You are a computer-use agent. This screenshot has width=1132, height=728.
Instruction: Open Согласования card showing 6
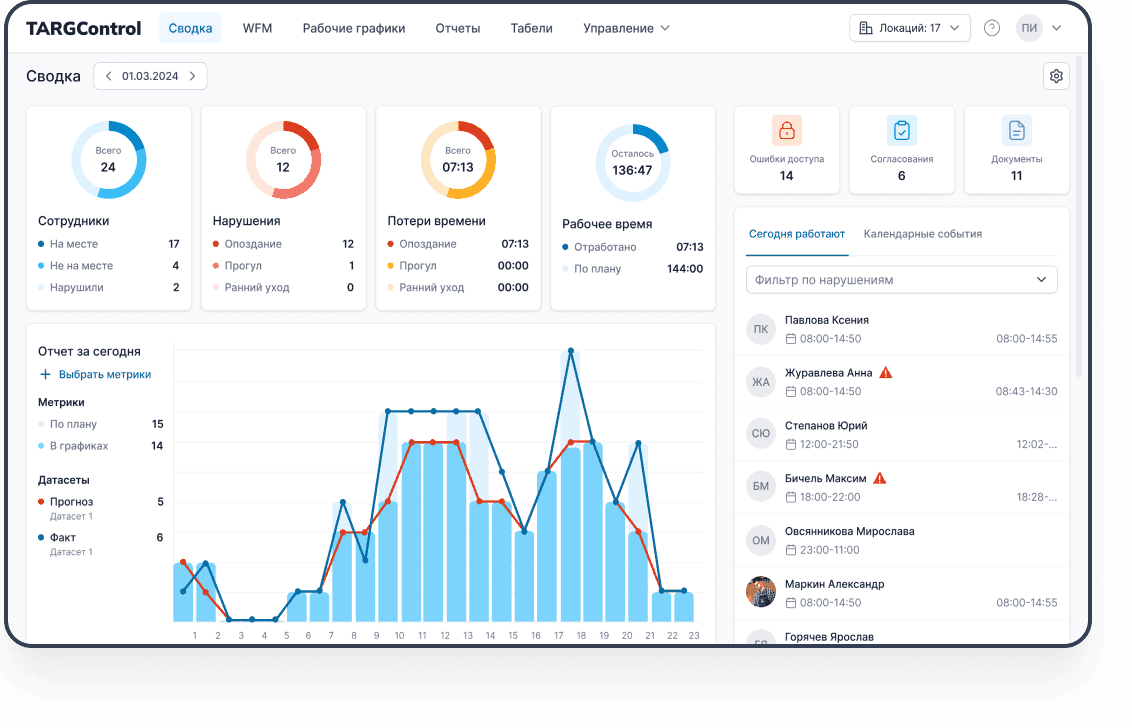tap(902, 150)
